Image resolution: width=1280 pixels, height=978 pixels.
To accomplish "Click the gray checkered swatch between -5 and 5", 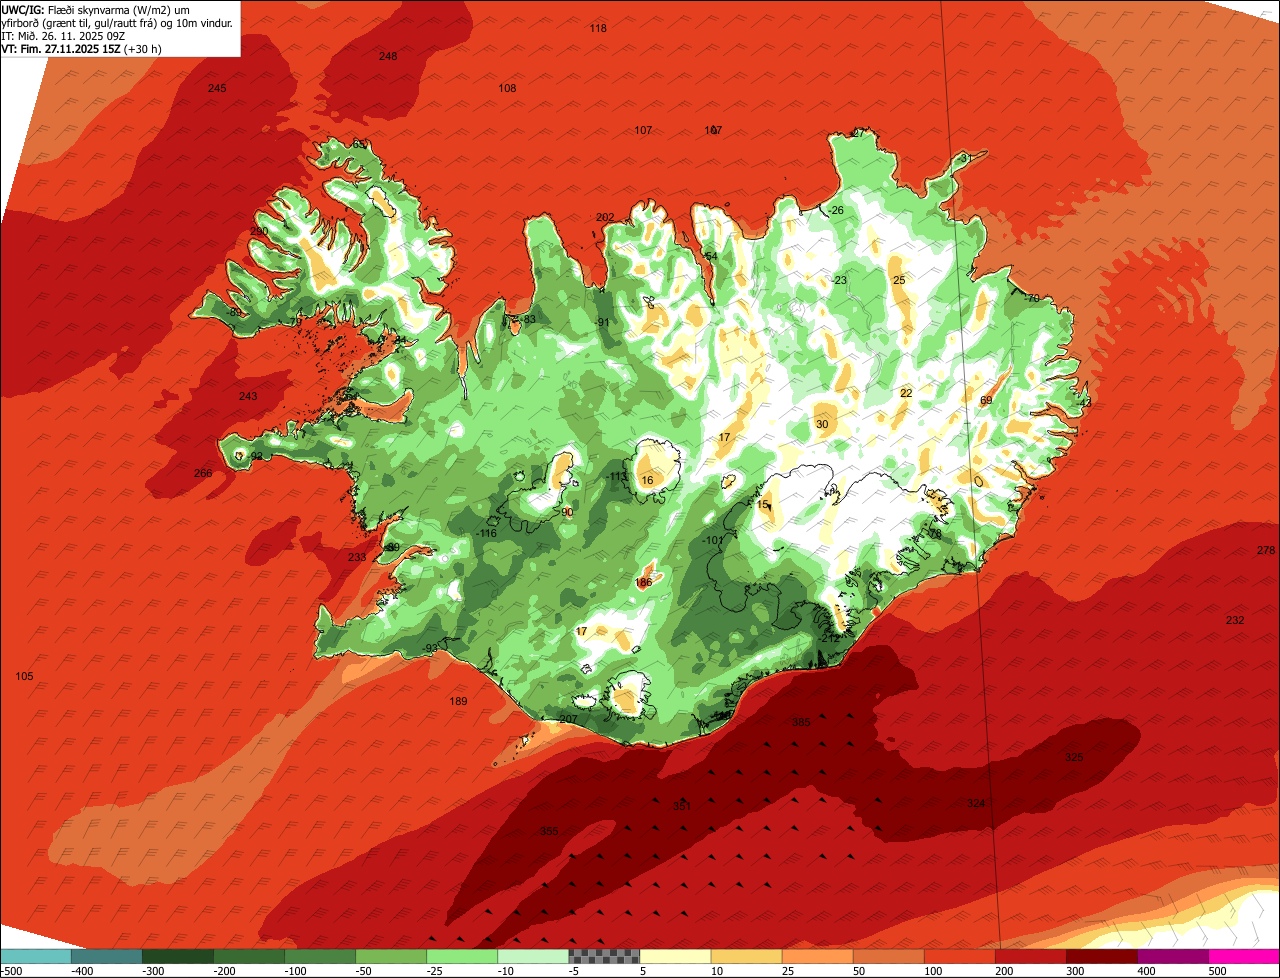I will coord(604,956).
